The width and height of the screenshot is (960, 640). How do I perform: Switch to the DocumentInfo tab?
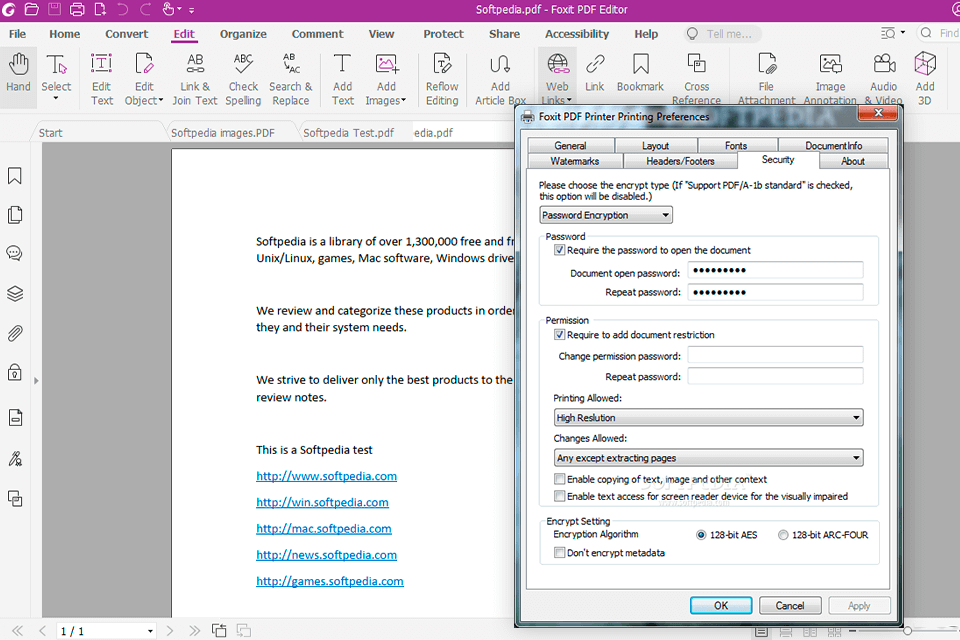pyautogui.click(x=833, y=146)
